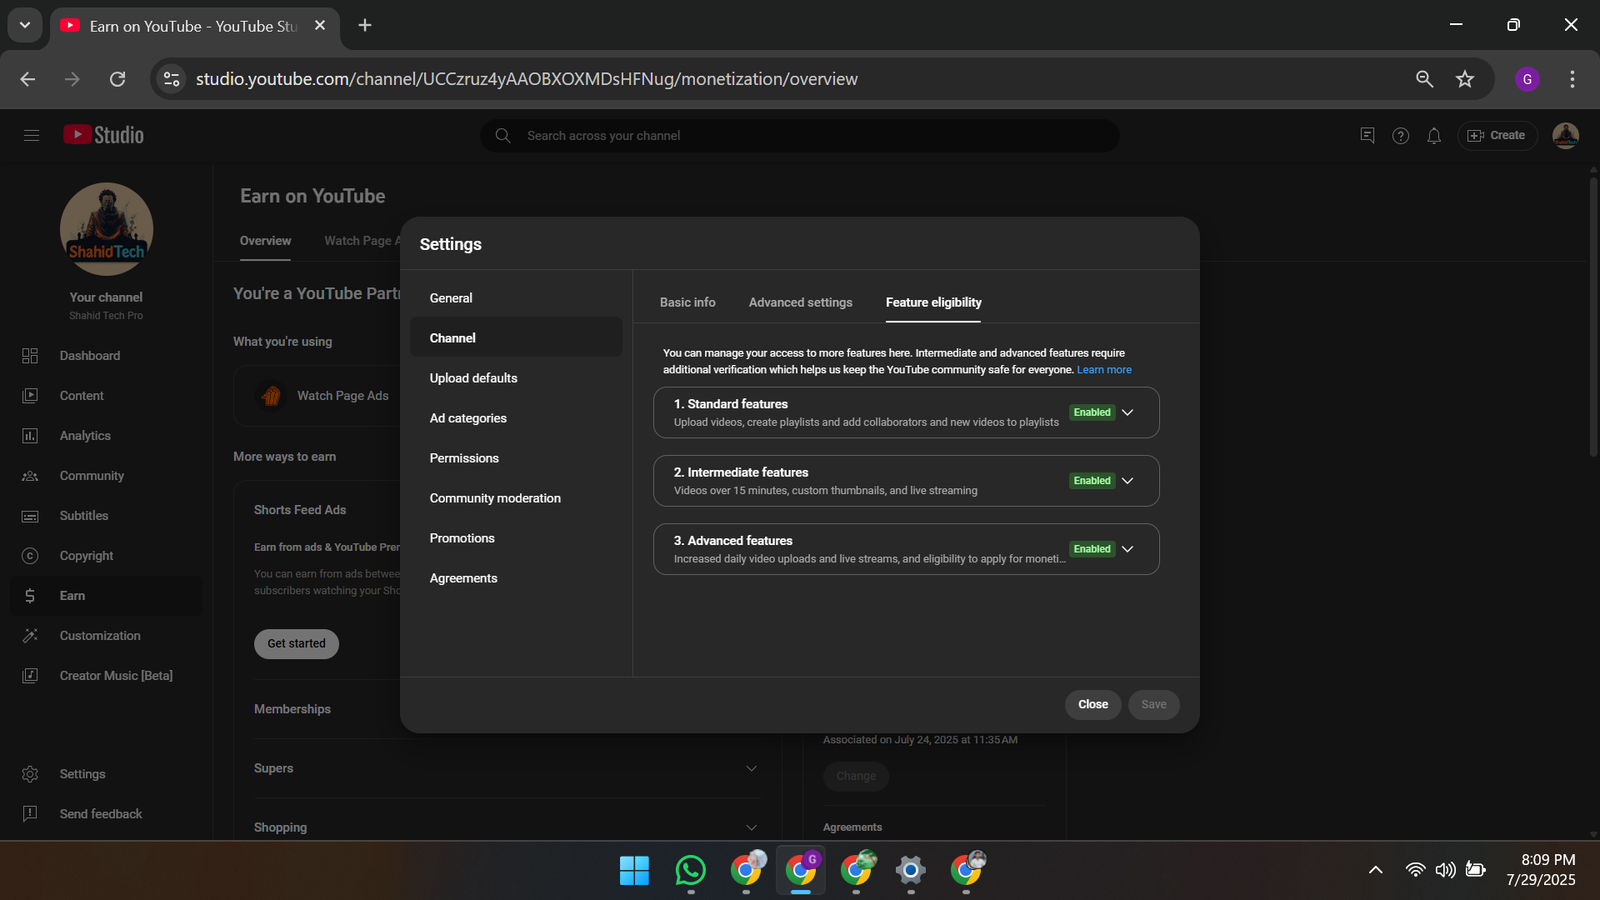Open WhatsApp from the taskbar
The height and width of the screenshot is (900, 1600).
[690, 870]
